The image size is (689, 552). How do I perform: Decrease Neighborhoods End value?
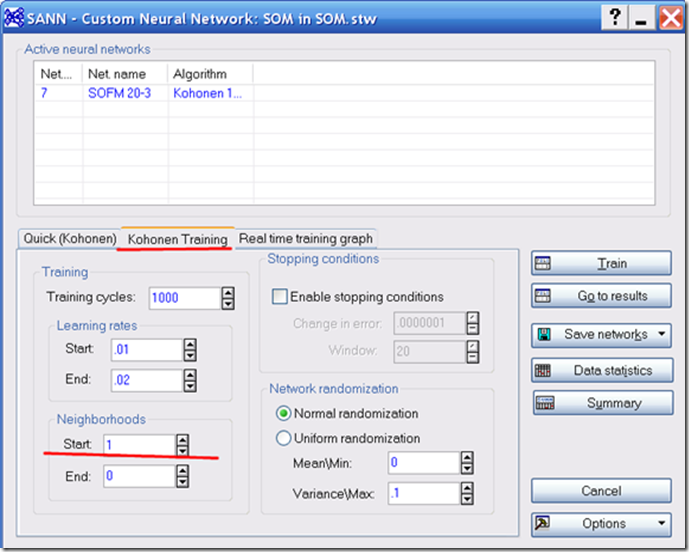tap(182, 482)
